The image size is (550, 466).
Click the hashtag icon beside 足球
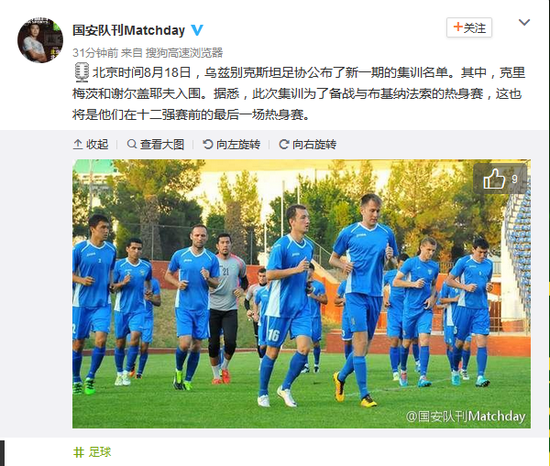click(78, 452)
